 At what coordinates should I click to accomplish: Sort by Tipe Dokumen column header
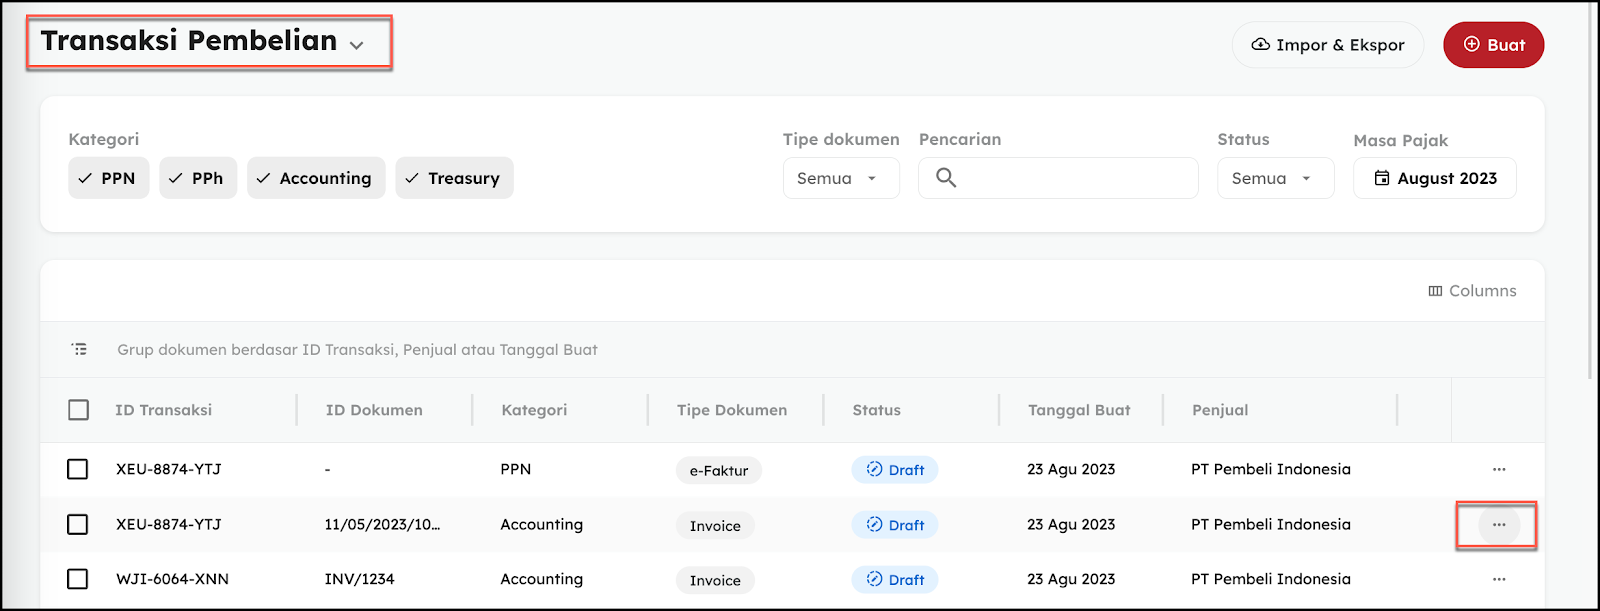tap(732, 410)
